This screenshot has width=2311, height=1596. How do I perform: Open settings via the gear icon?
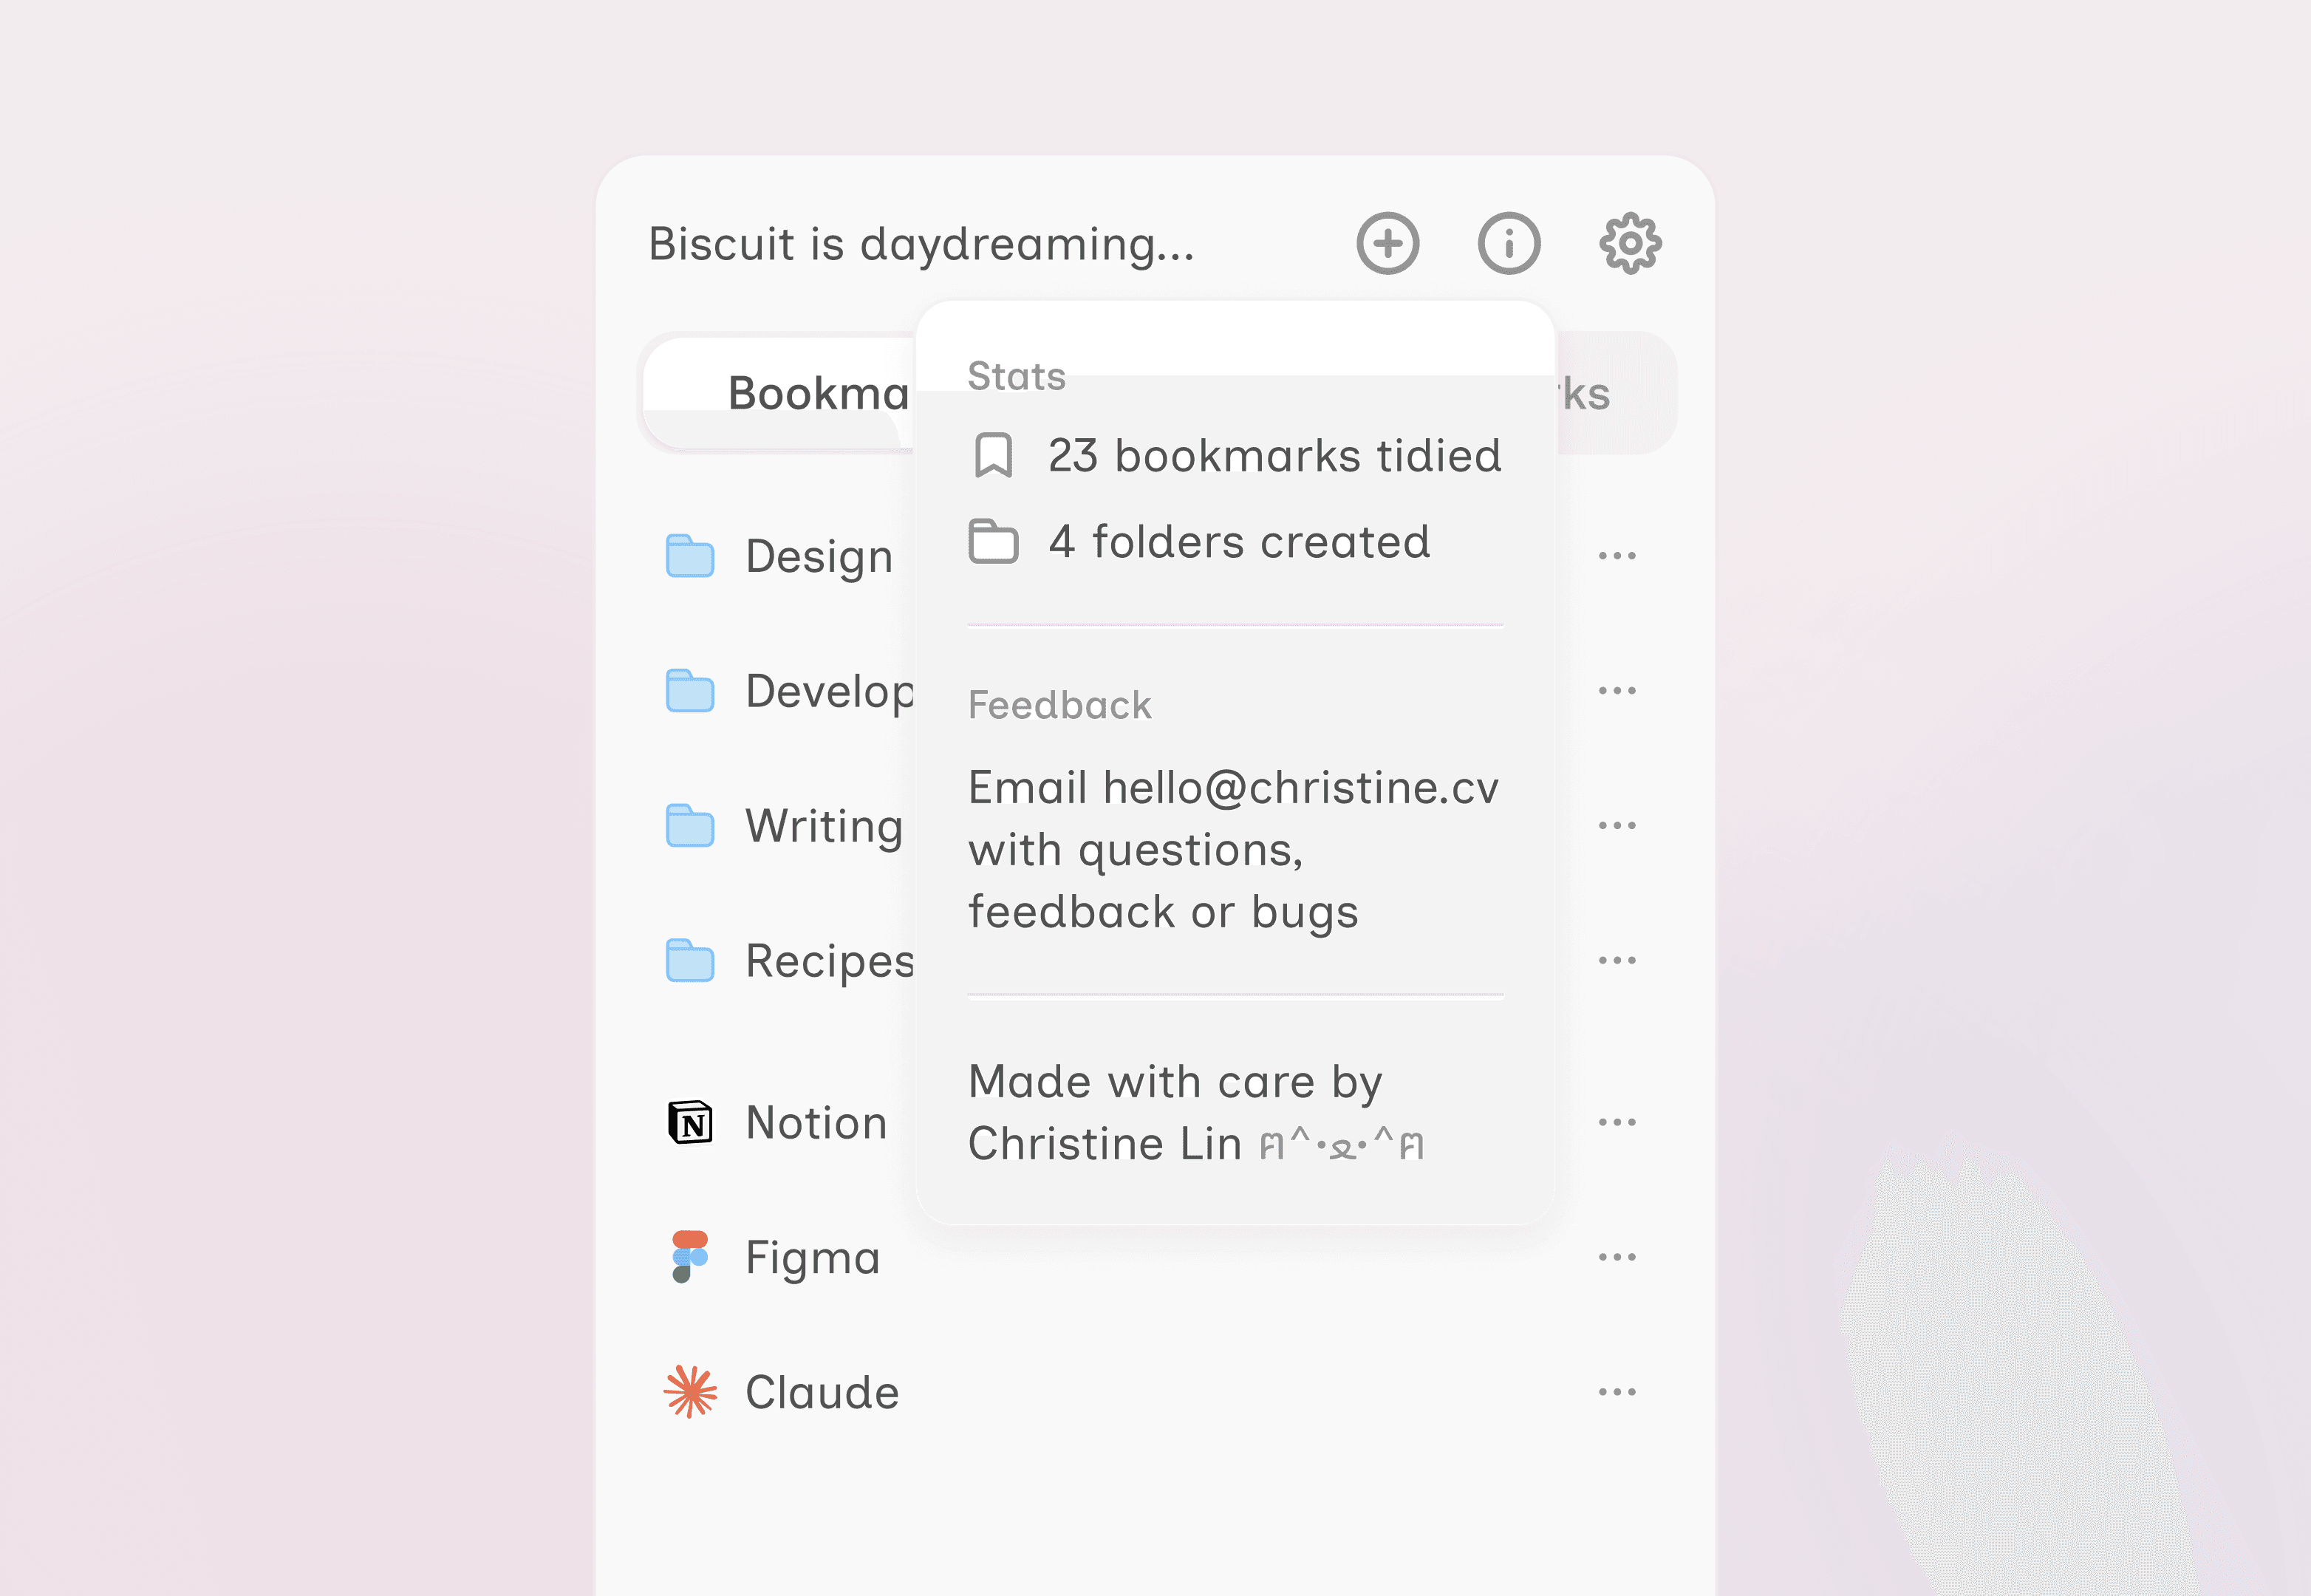coord(1630,243)
